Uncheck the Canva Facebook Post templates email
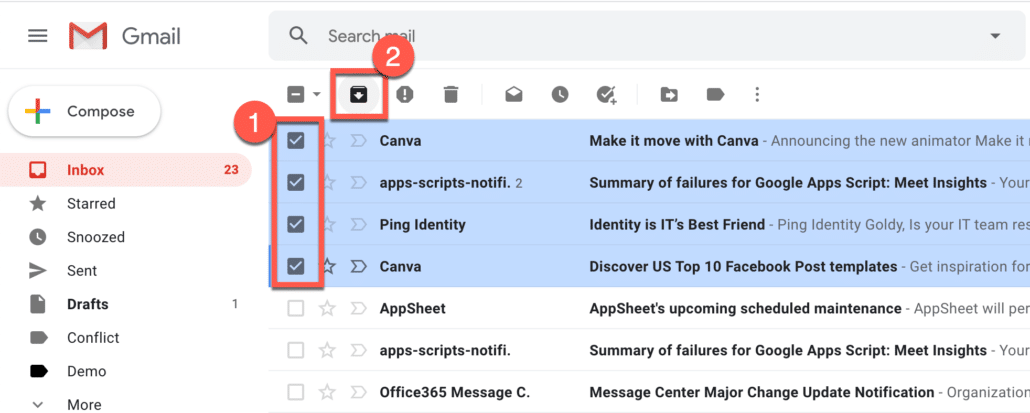 pos(296,267)
